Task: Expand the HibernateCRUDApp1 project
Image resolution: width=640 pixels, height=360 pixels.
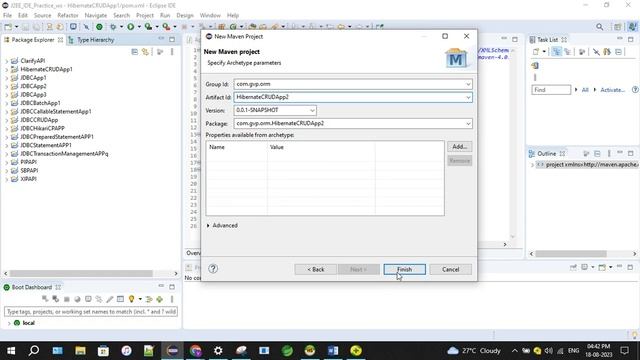Action: 7,69
